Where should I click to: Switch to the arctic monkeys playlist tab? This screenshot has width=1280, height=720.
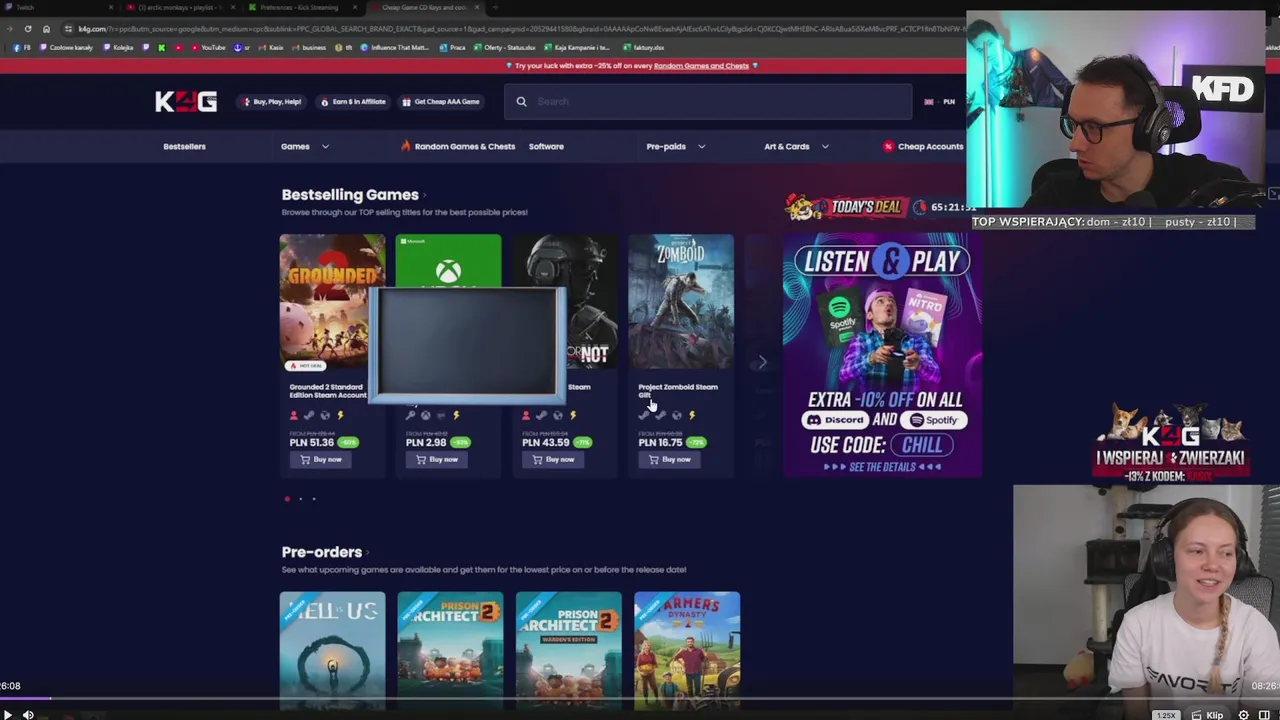(181, 7)
